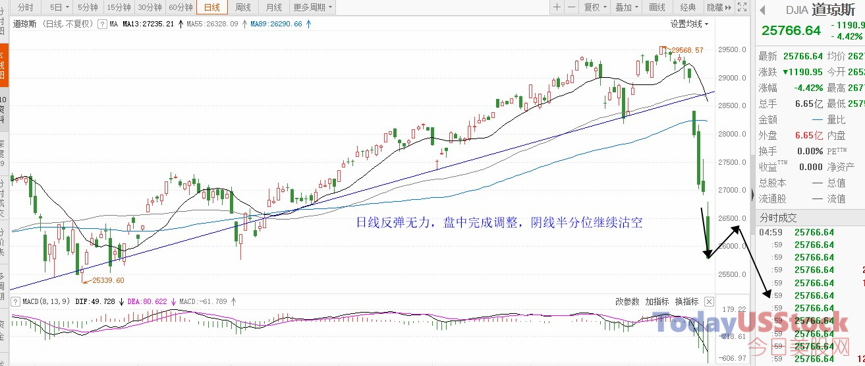
Task: Select the 日线 daily chart tab
Action: [212, 7]
